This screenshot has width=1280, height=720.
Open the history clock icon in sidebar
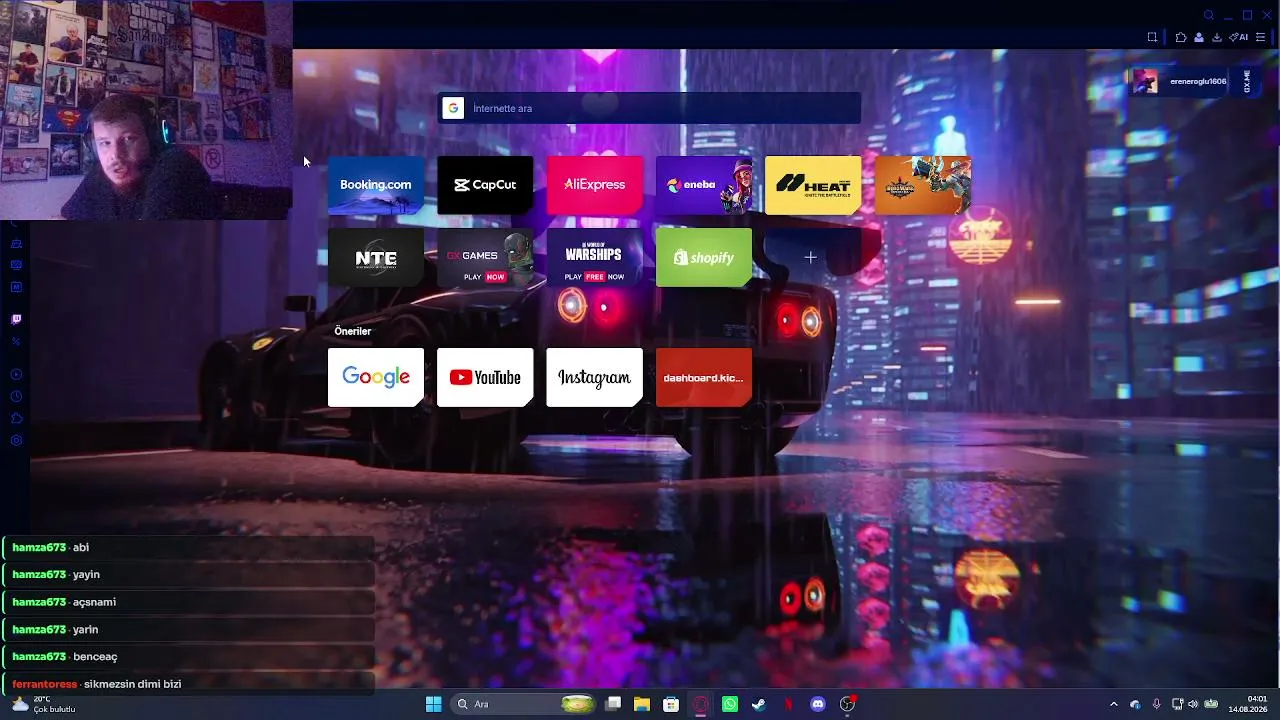[x=16, y=396]
